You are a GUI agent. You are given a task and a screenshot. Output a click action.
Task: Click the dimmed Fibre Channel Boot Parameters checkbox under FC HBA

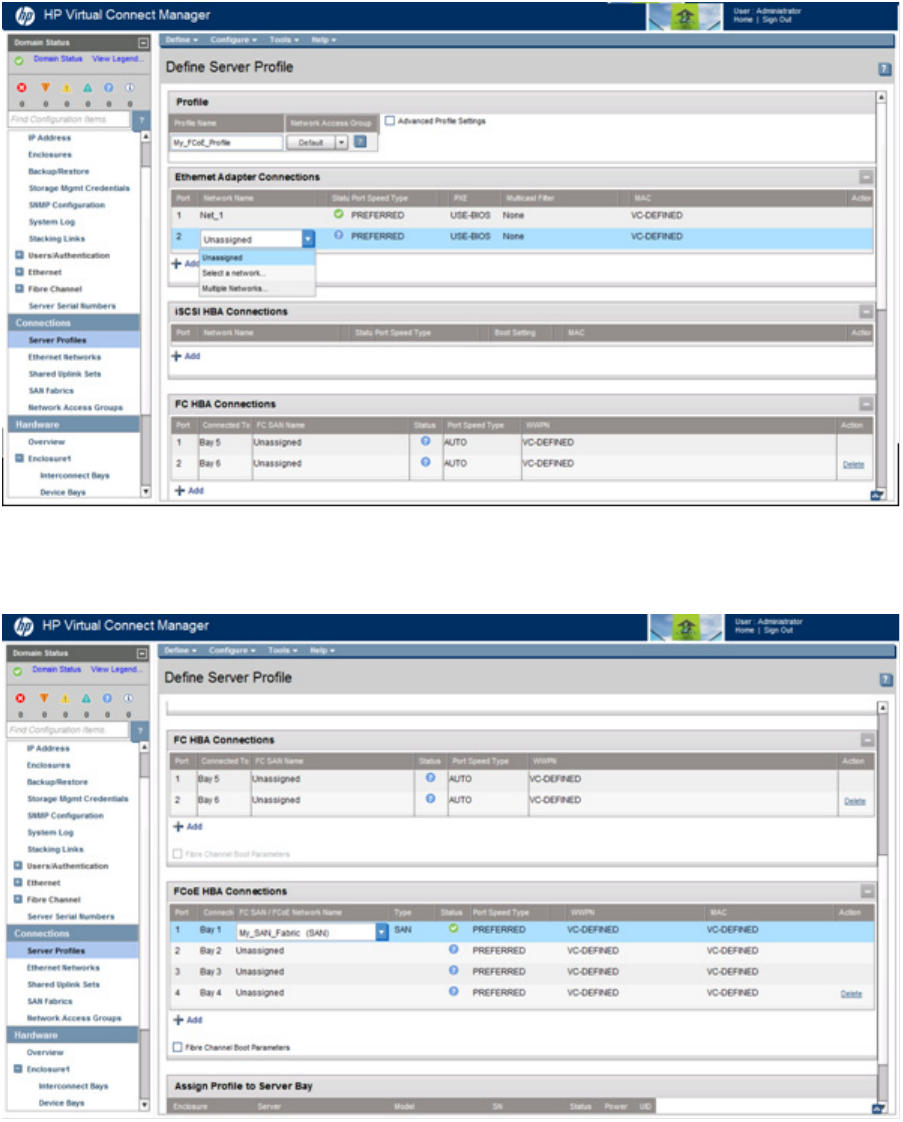click(177, 854)
